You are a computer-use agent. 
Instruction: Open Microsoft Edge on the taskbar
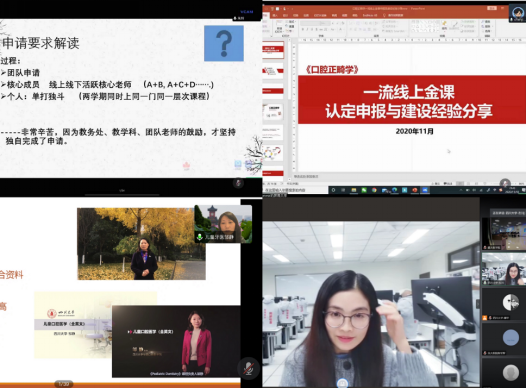395,190
